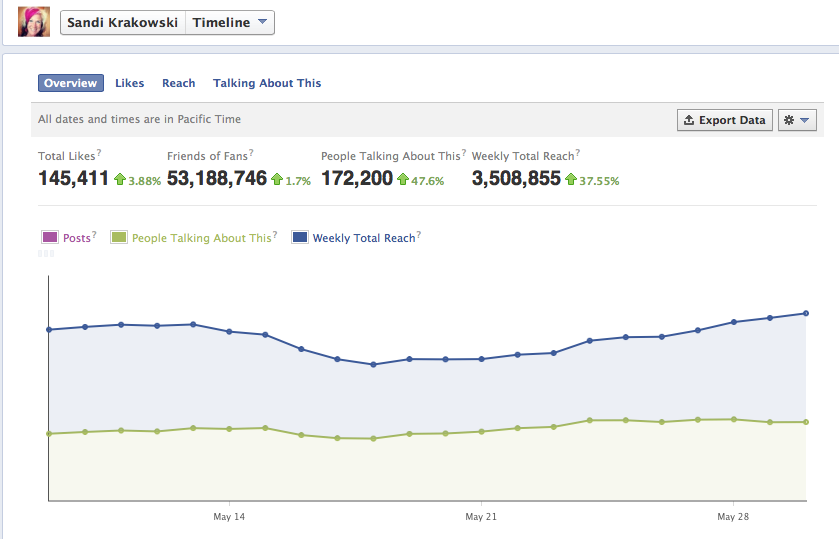Click the green arrow beside 3.88% likes growth

(119, 180)
